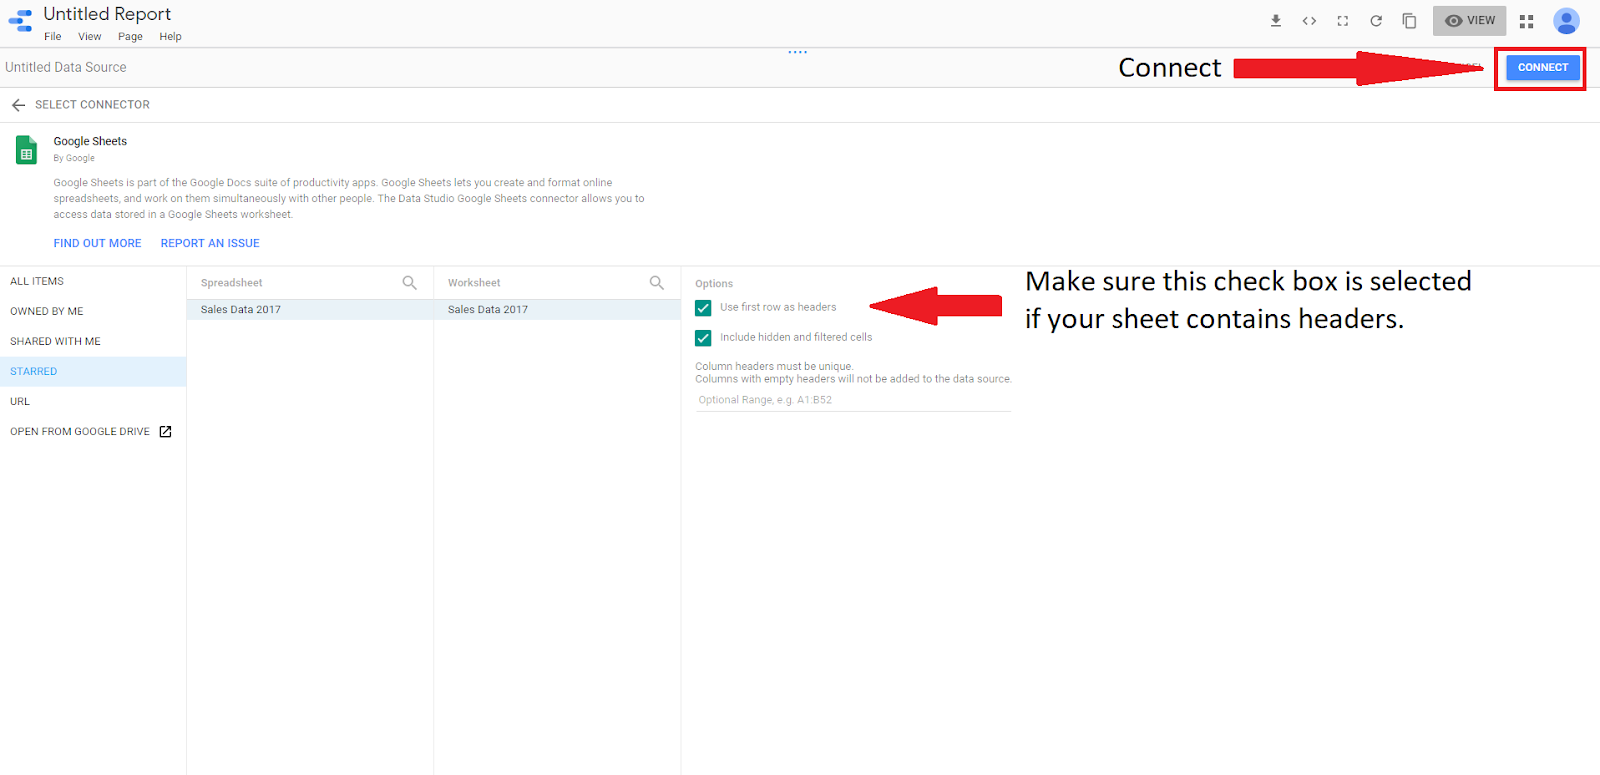Copy the report using the copy icon
This screenshot has width=1600, height=775.
tap(1409, 21)
